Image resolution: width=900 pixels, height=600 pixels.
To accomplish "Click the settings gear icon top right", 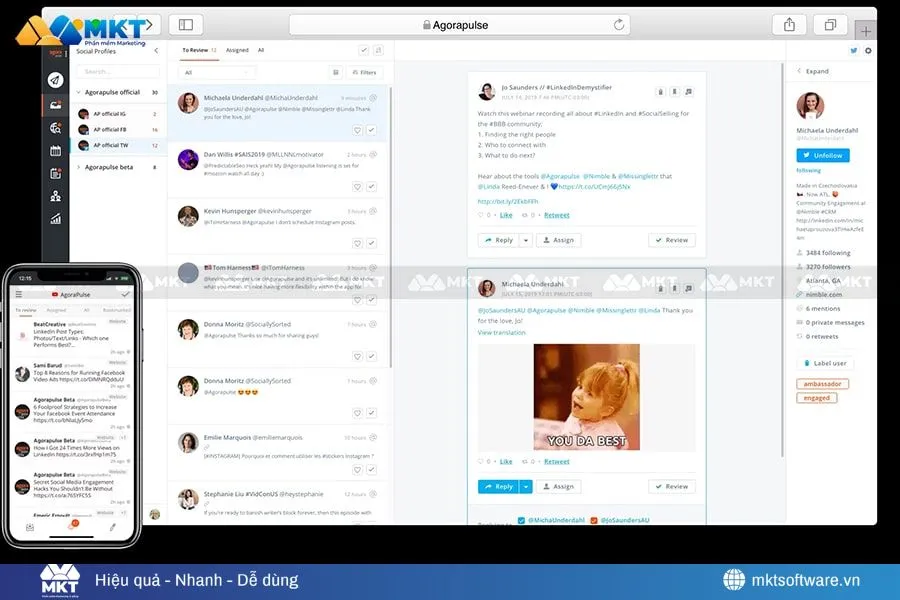I will click(868, 50).
